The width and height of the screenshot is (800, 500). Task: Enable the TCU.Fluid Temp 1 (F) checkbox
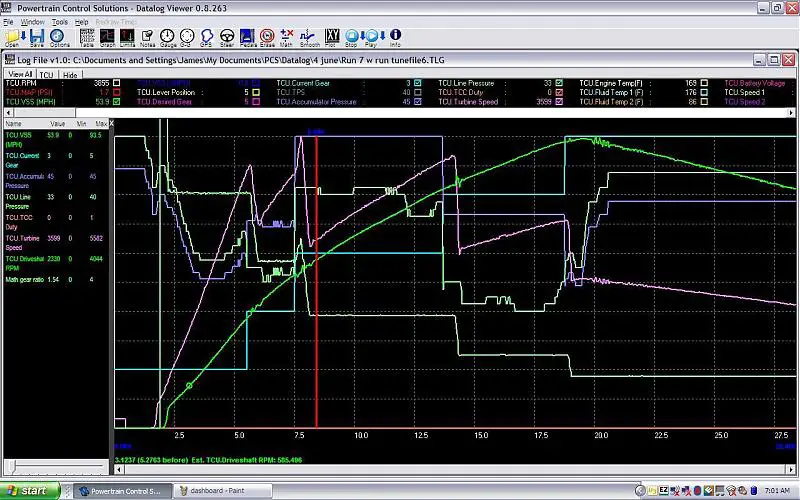tap(705, 92)
